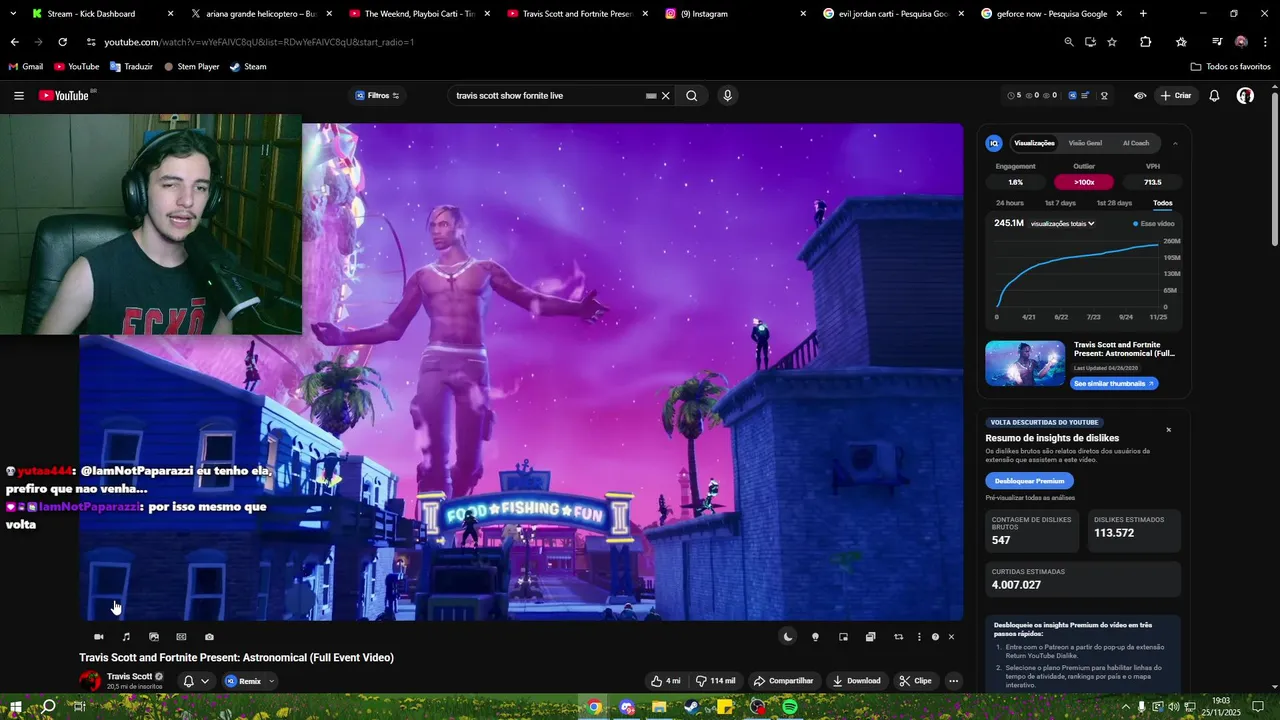
Task: Open the Spotify icon on the taskbar
Action: point(789,707)
